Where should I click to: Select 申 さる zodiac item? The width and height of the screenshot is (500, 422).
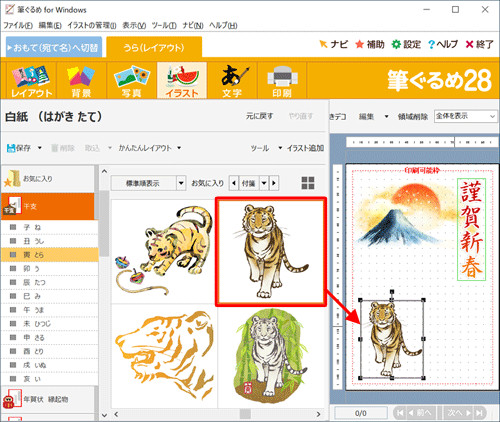point(50,337)
